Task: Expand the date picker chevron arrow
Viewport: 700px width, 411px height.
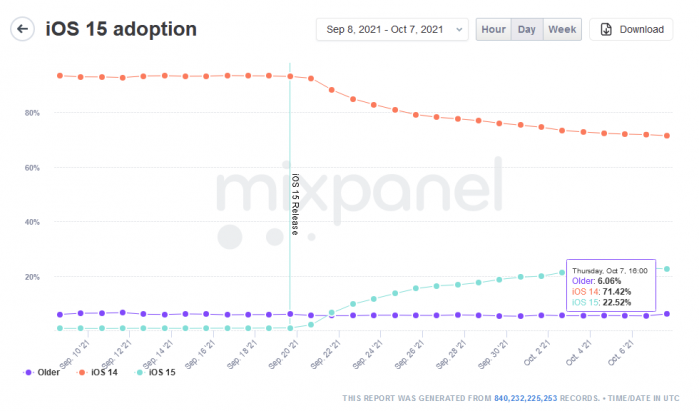Action: point(459,29)
